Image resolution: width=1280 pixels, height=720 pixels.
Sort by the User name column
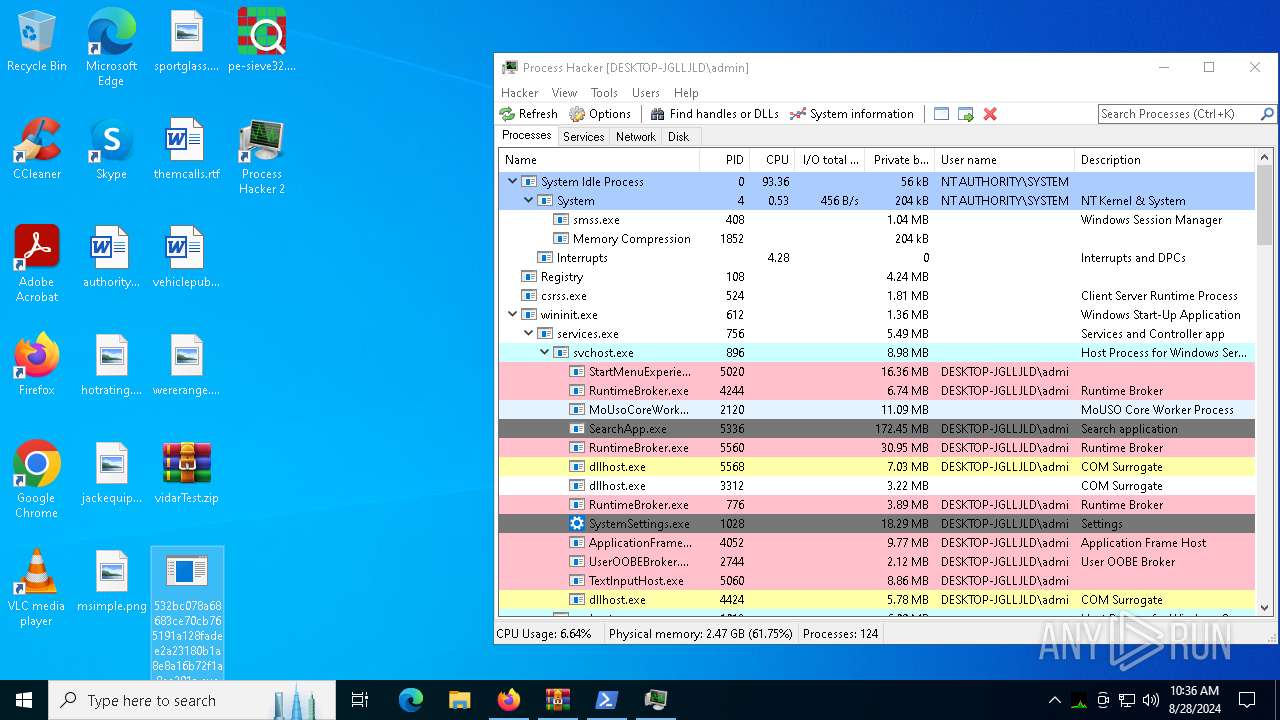1004,160
